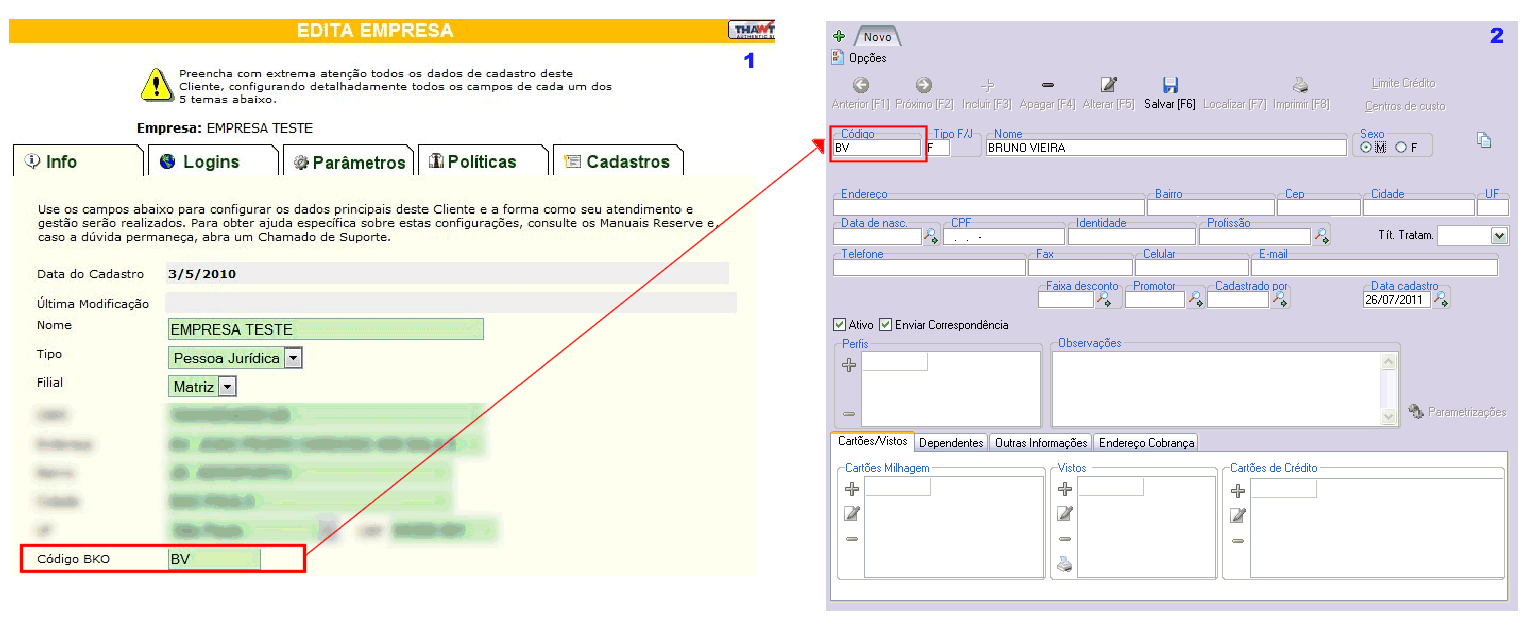This screenshot has width=1536, height=632.
Task: Toggle the Enviar Correspondência checkbox
Action: (x=885, y=325)
